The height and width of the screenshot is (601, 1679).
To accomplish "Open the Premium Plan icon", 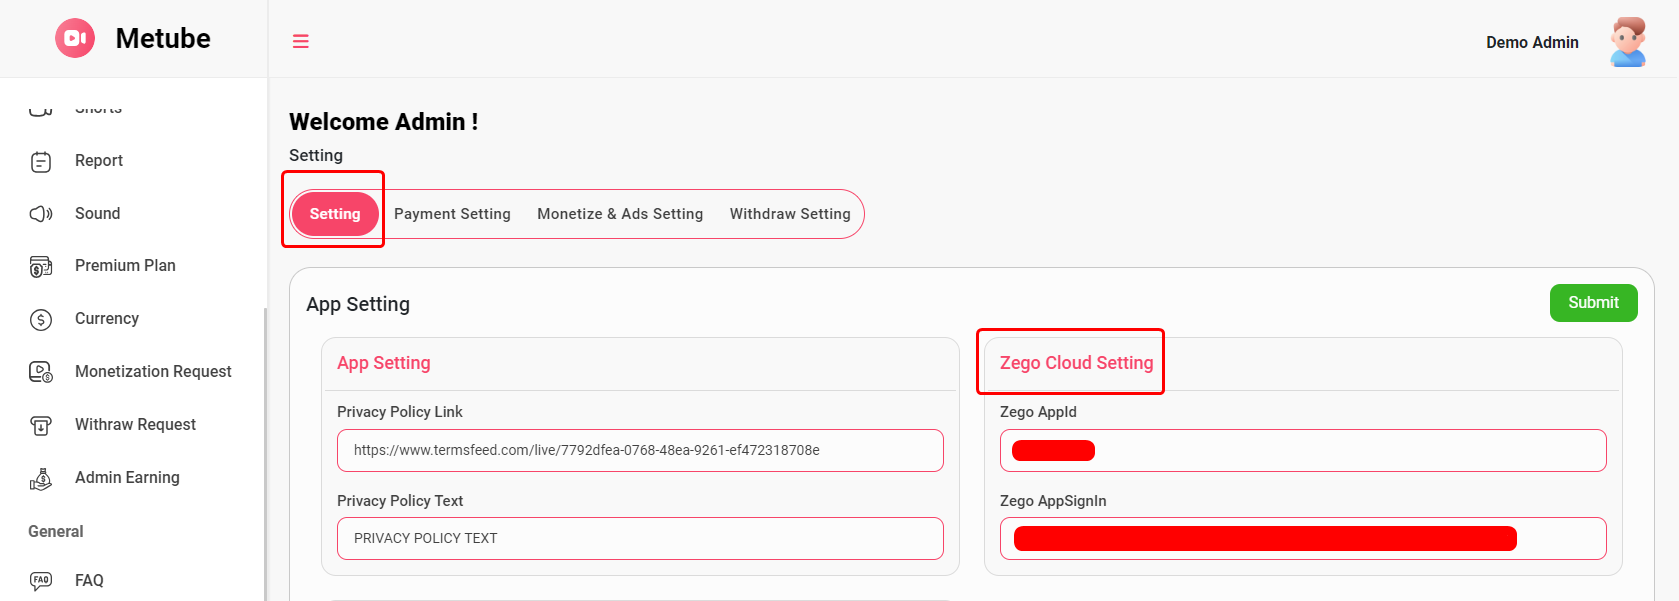I will 41,266.
